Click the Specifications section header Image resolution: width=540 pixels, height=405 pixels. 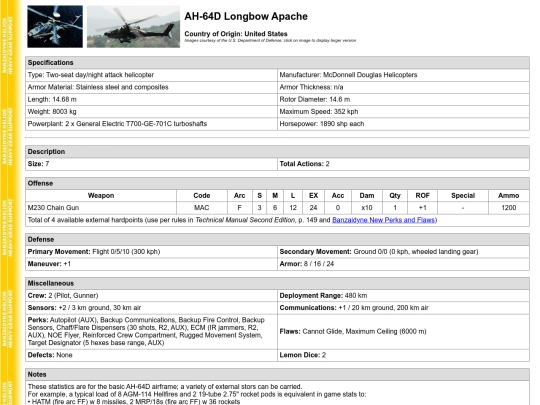pyautogui.click(x=277, y=63)
